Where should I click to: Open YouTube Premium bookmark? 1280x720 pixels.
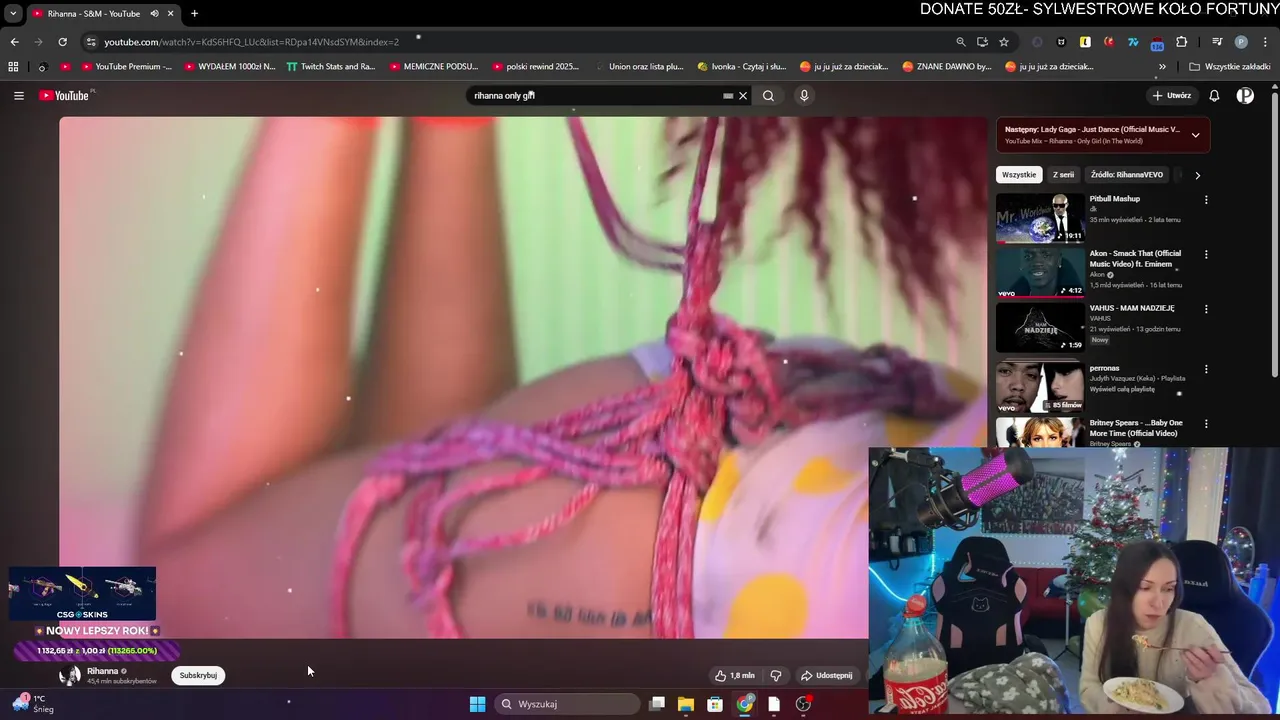[125, 67]
